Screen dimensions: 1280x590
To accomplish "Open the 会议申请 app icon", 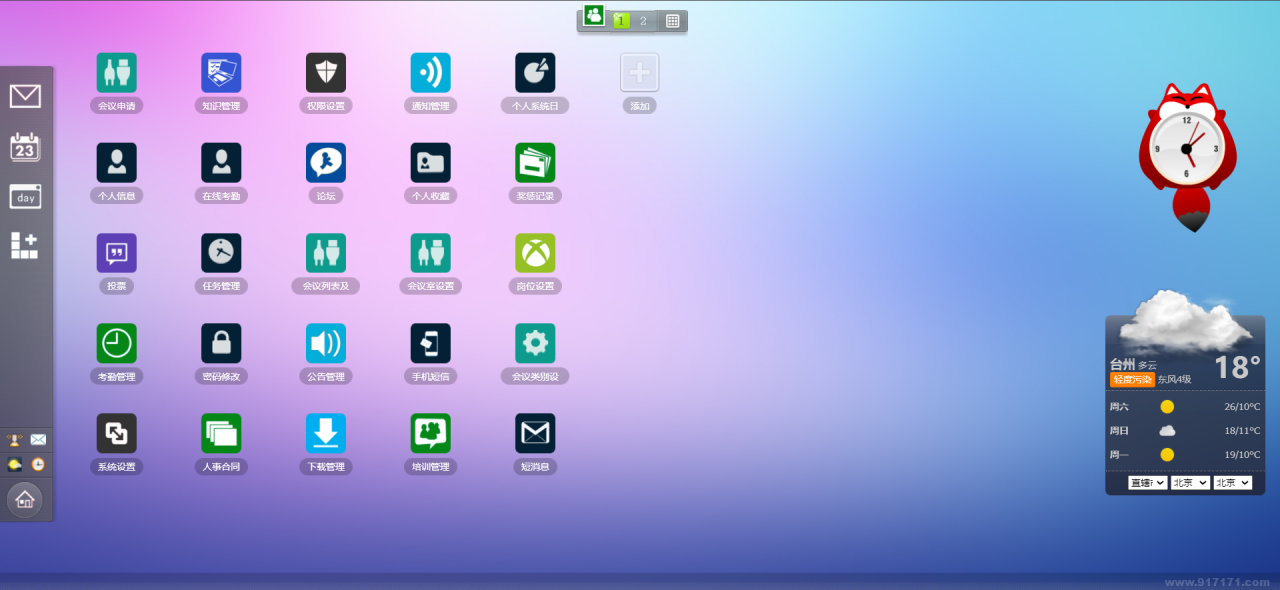I will pos(117,73).
